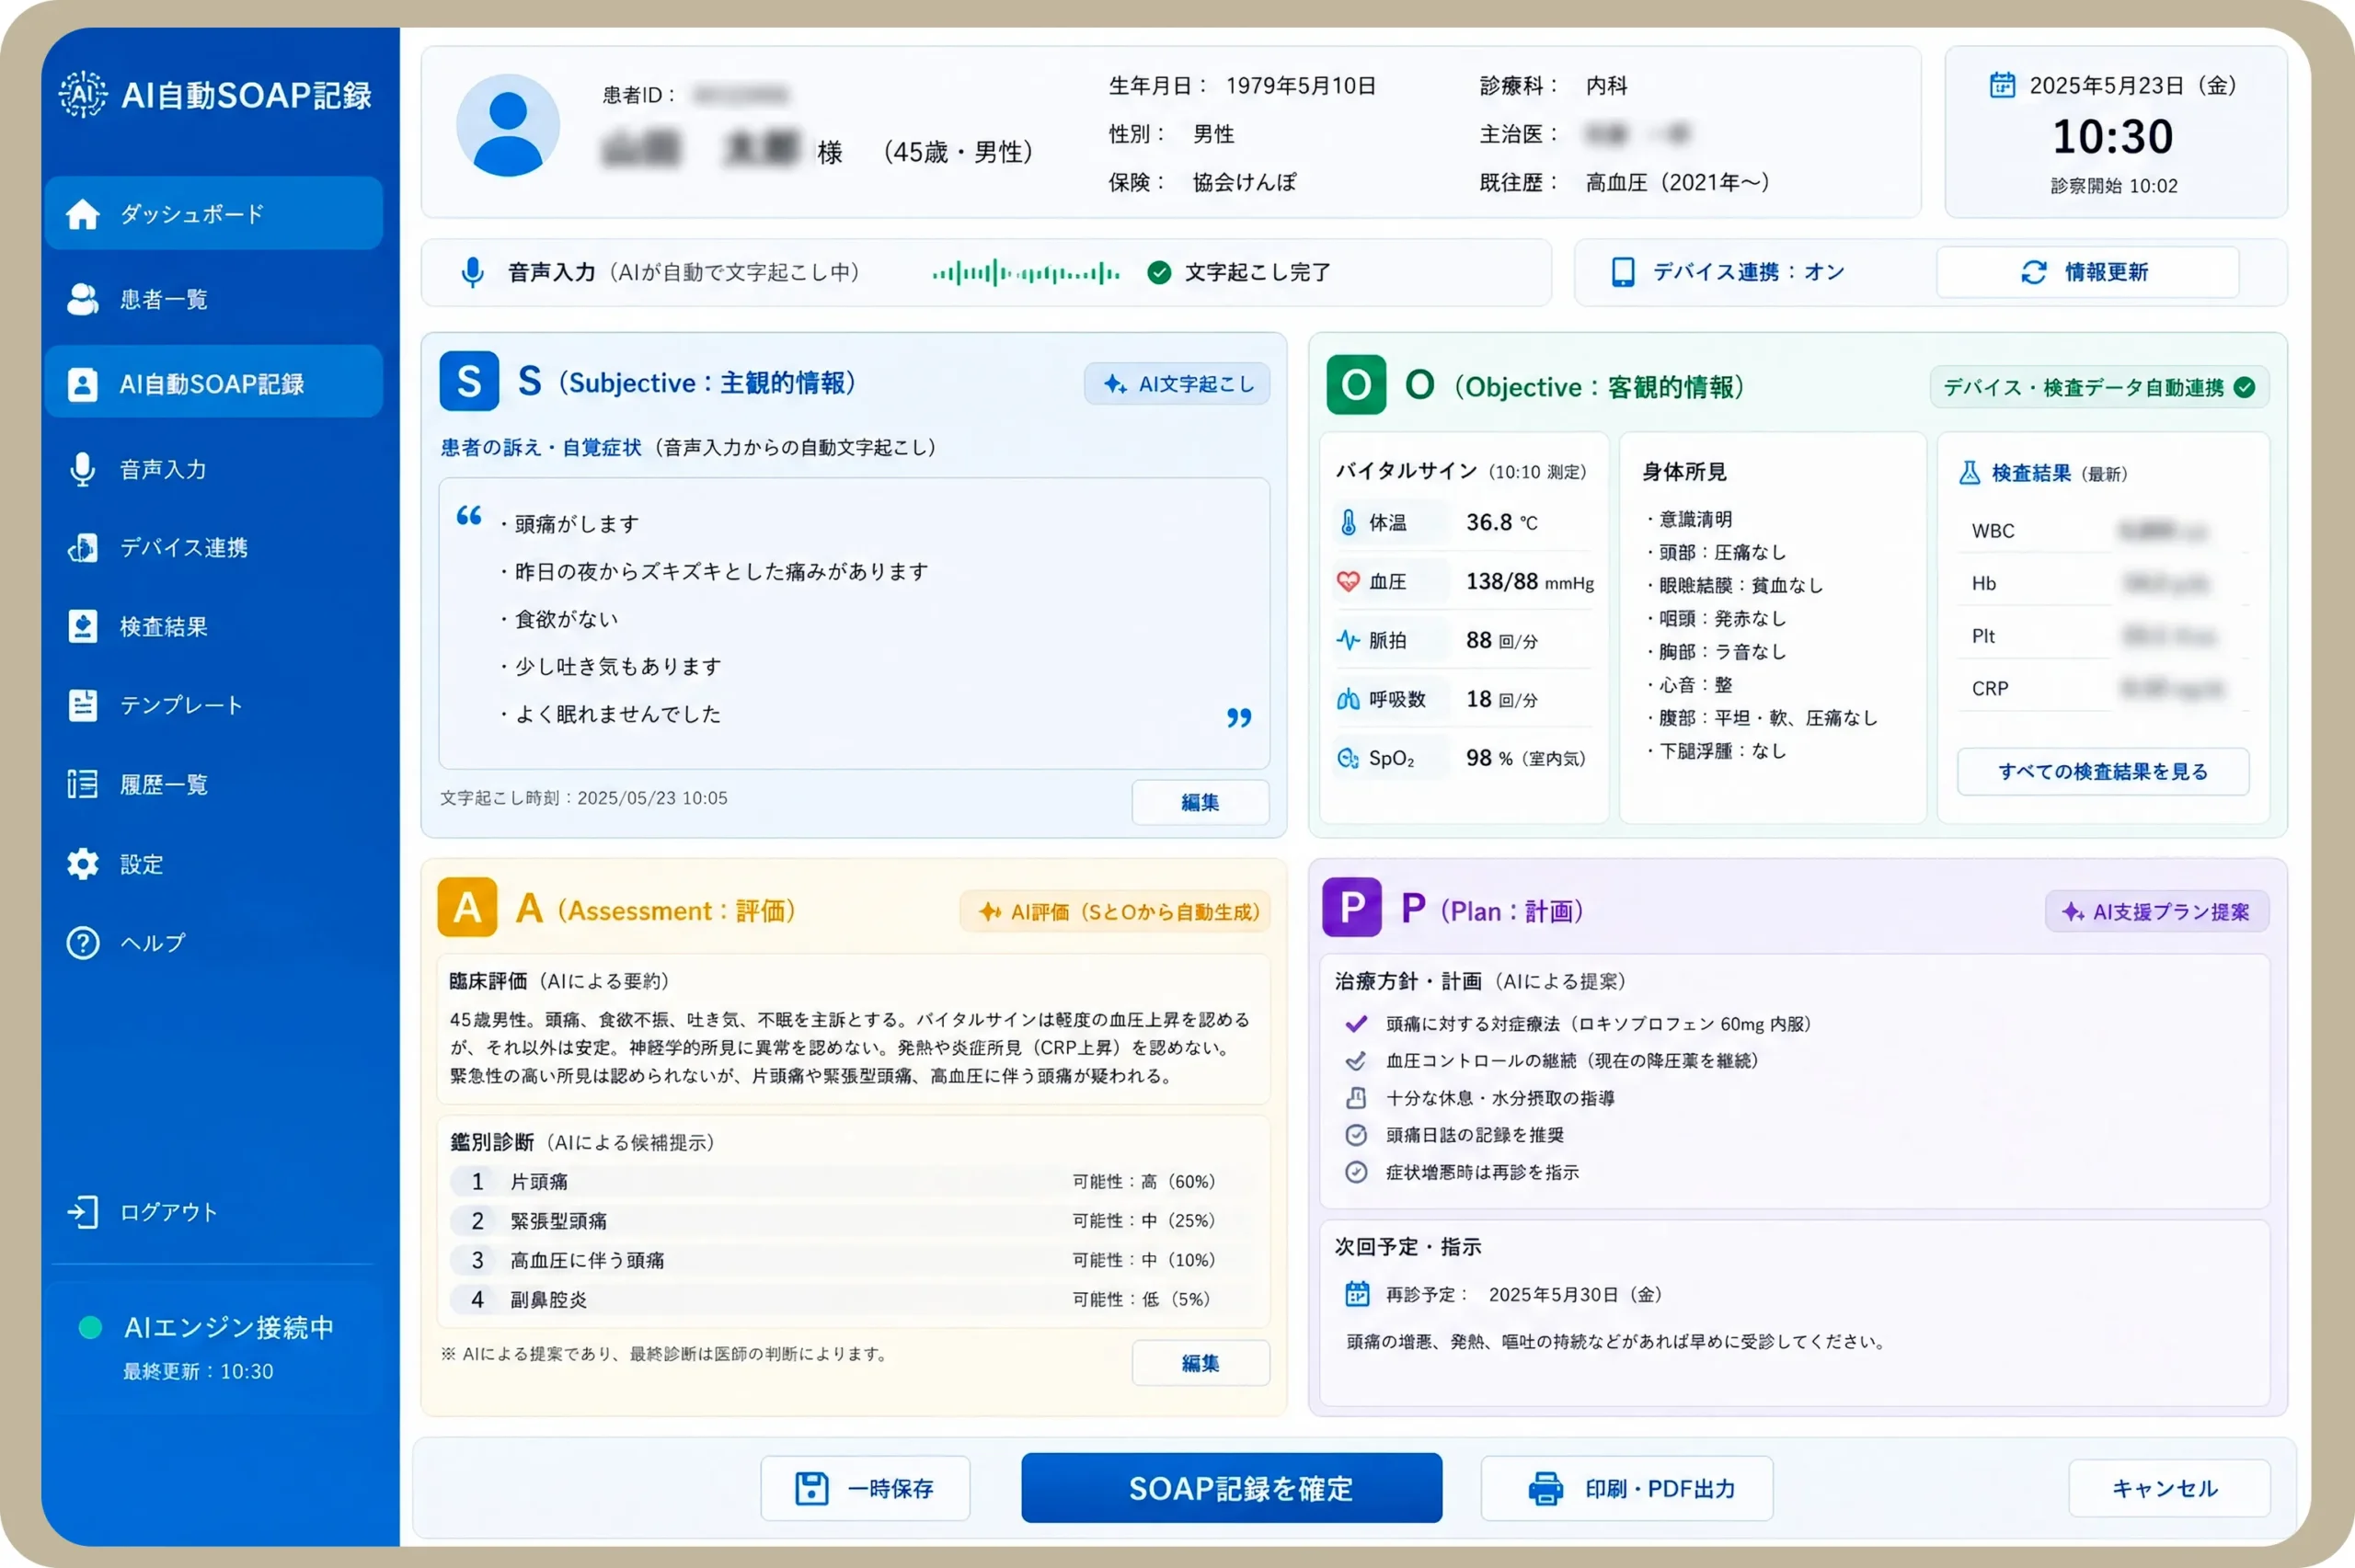Toggle the 血圧コントロールの継続 check mark
2355x1568 pixels.
(x=1356, y=1061)
